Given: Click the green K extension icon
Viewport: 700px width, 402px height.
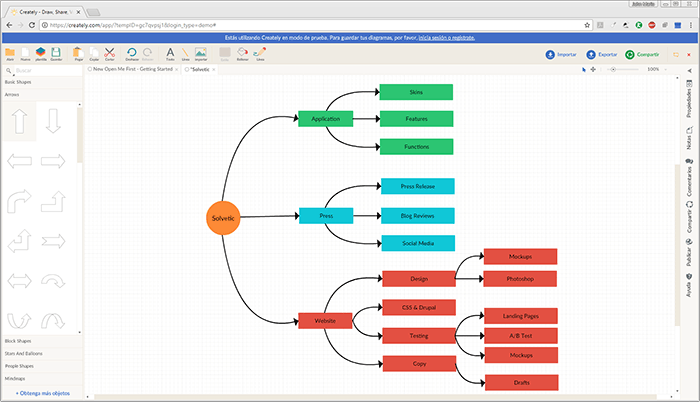Looking at the screenshot, I should (639, 25).
